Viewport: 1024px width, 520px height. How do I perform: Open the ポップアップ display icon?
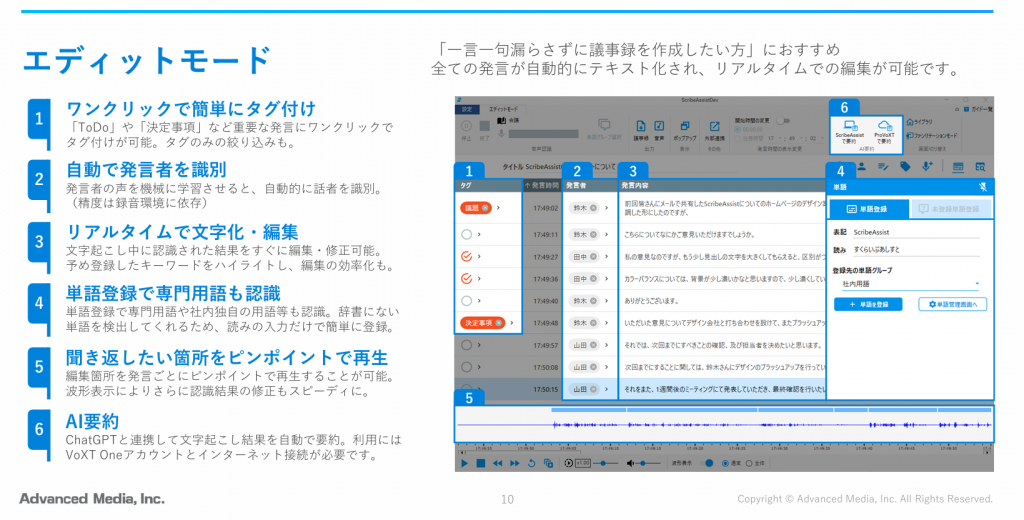pyautogui.click(x=684, y=125)
